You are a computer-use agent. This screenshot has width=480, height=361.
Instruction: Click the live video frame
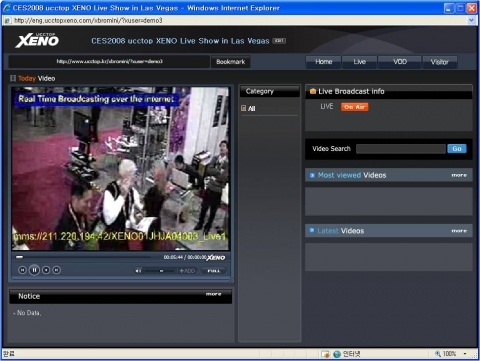tap(120, 169)
